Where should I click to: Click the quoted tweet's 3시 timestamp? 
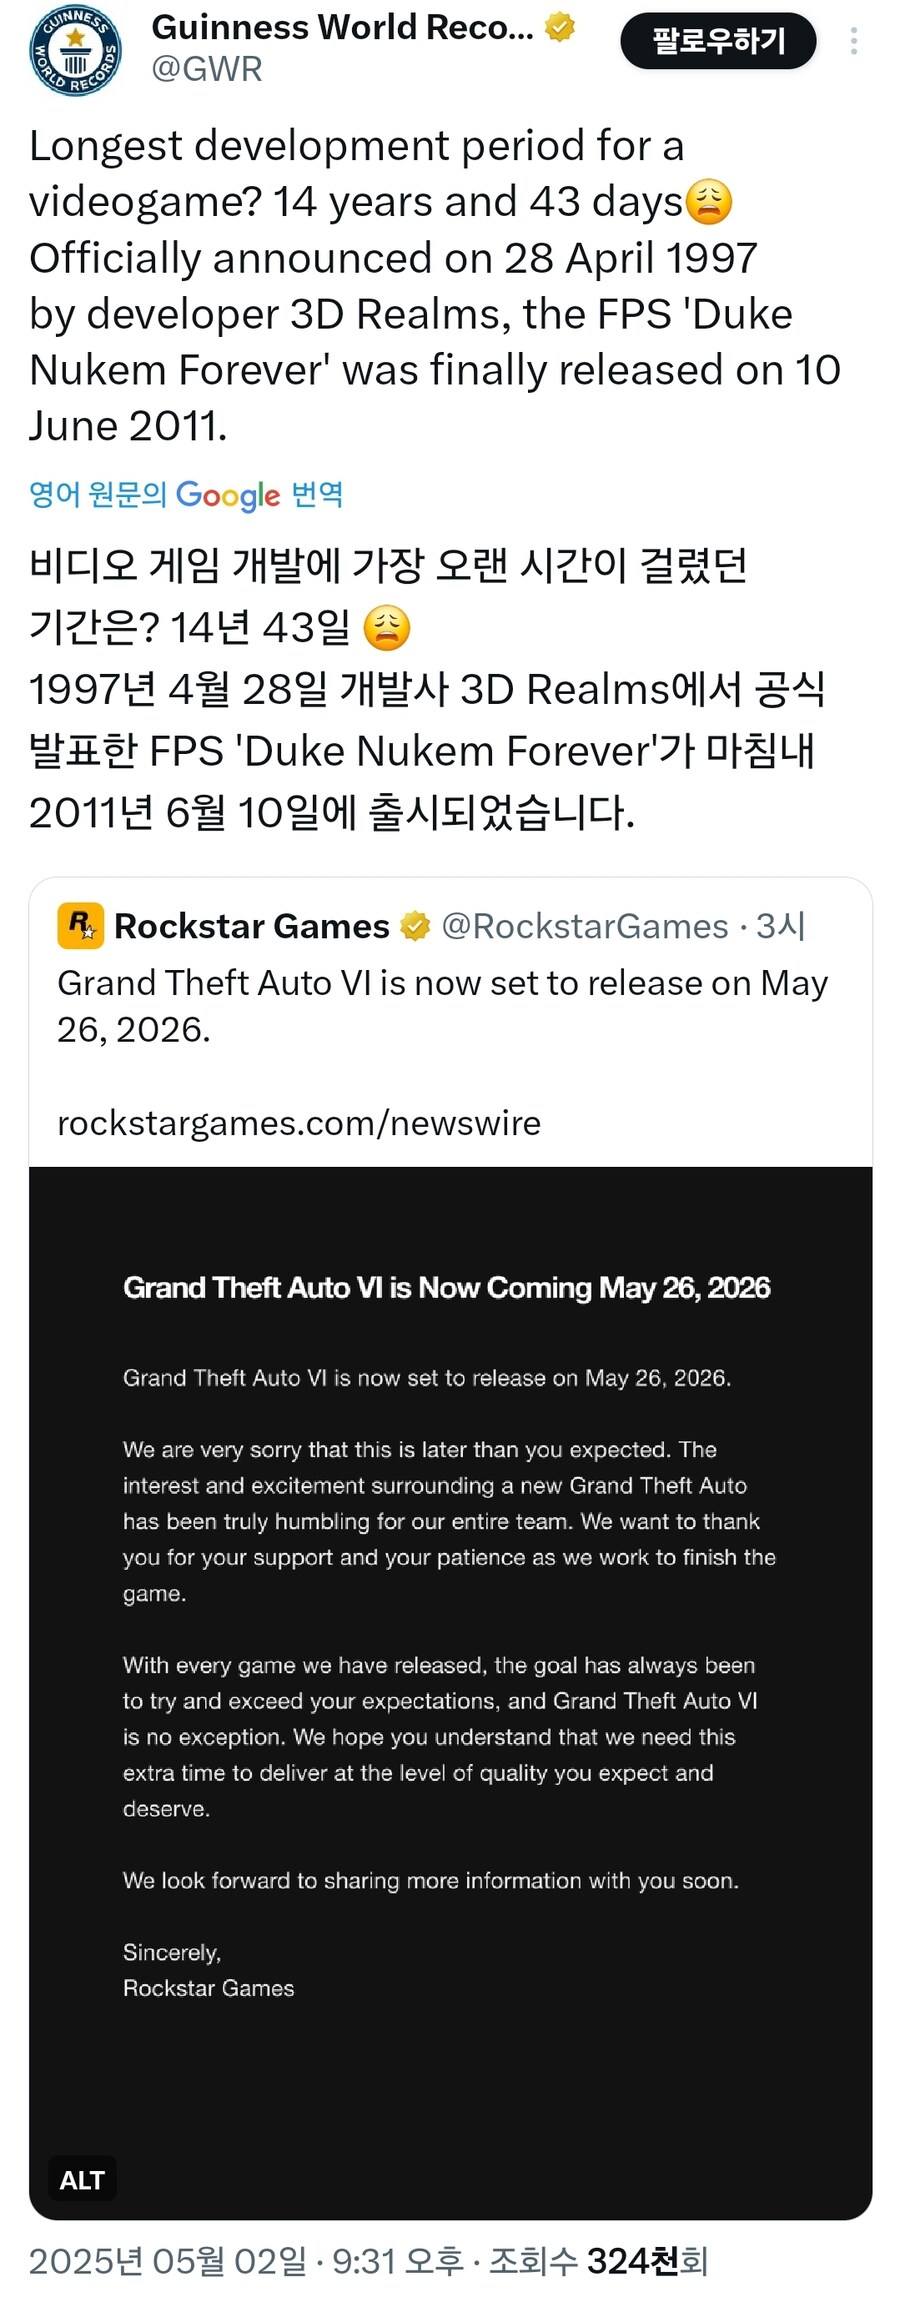781,926
